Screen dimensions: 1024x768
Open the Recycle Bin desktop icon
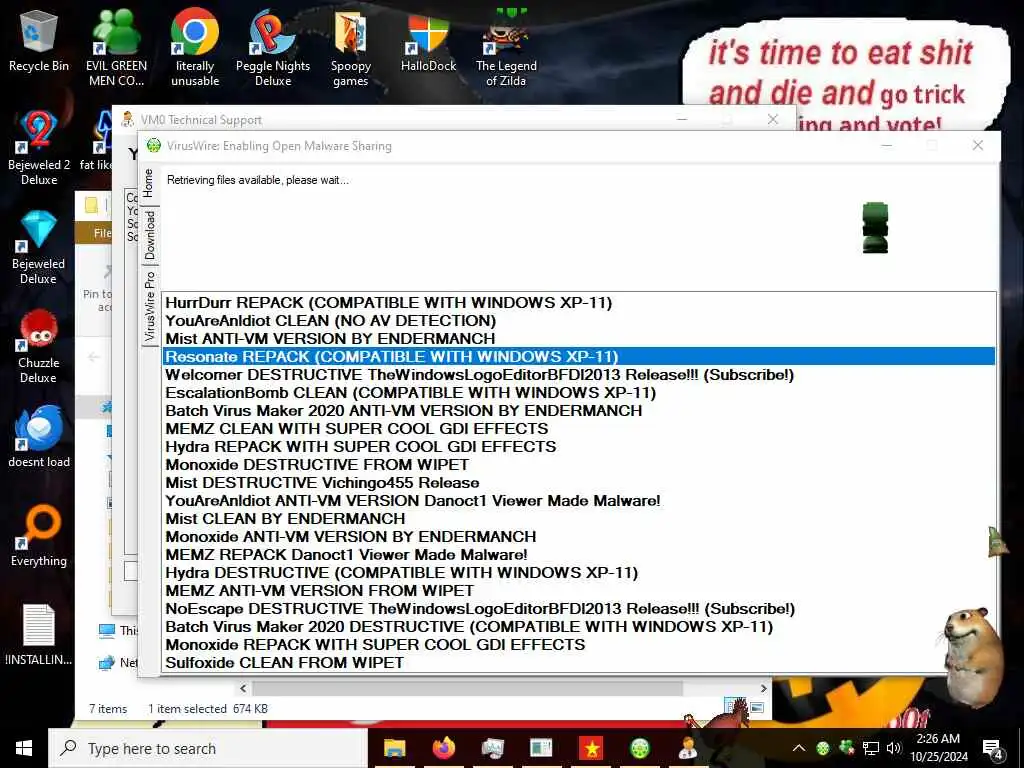point(39,39)
